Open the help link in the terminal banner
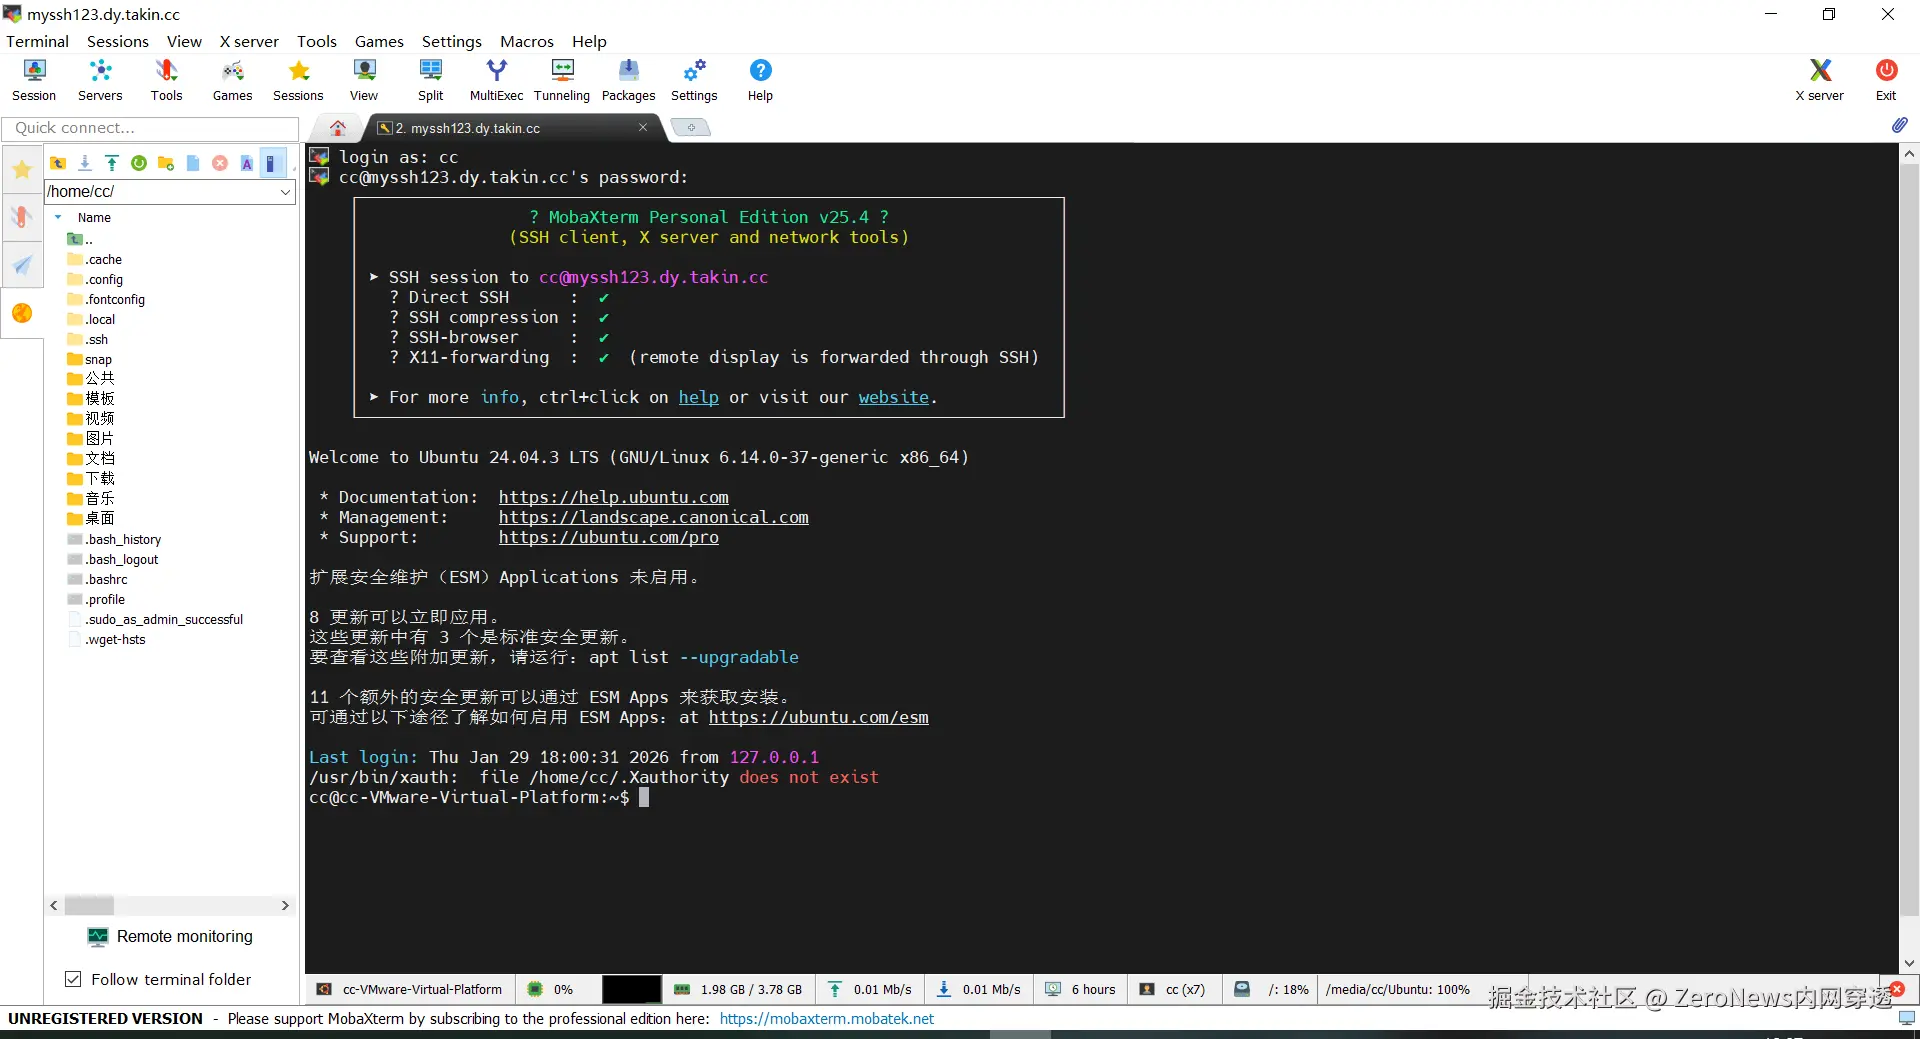The height and width of the screenshot is (1039, 1920). pos(698,397)
